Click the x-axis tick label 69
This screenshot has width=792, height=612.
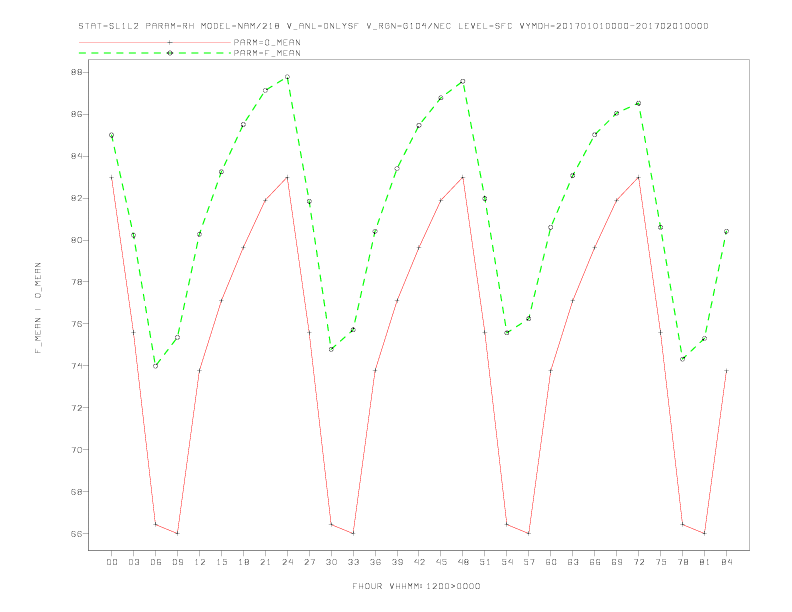pos(616,562)
